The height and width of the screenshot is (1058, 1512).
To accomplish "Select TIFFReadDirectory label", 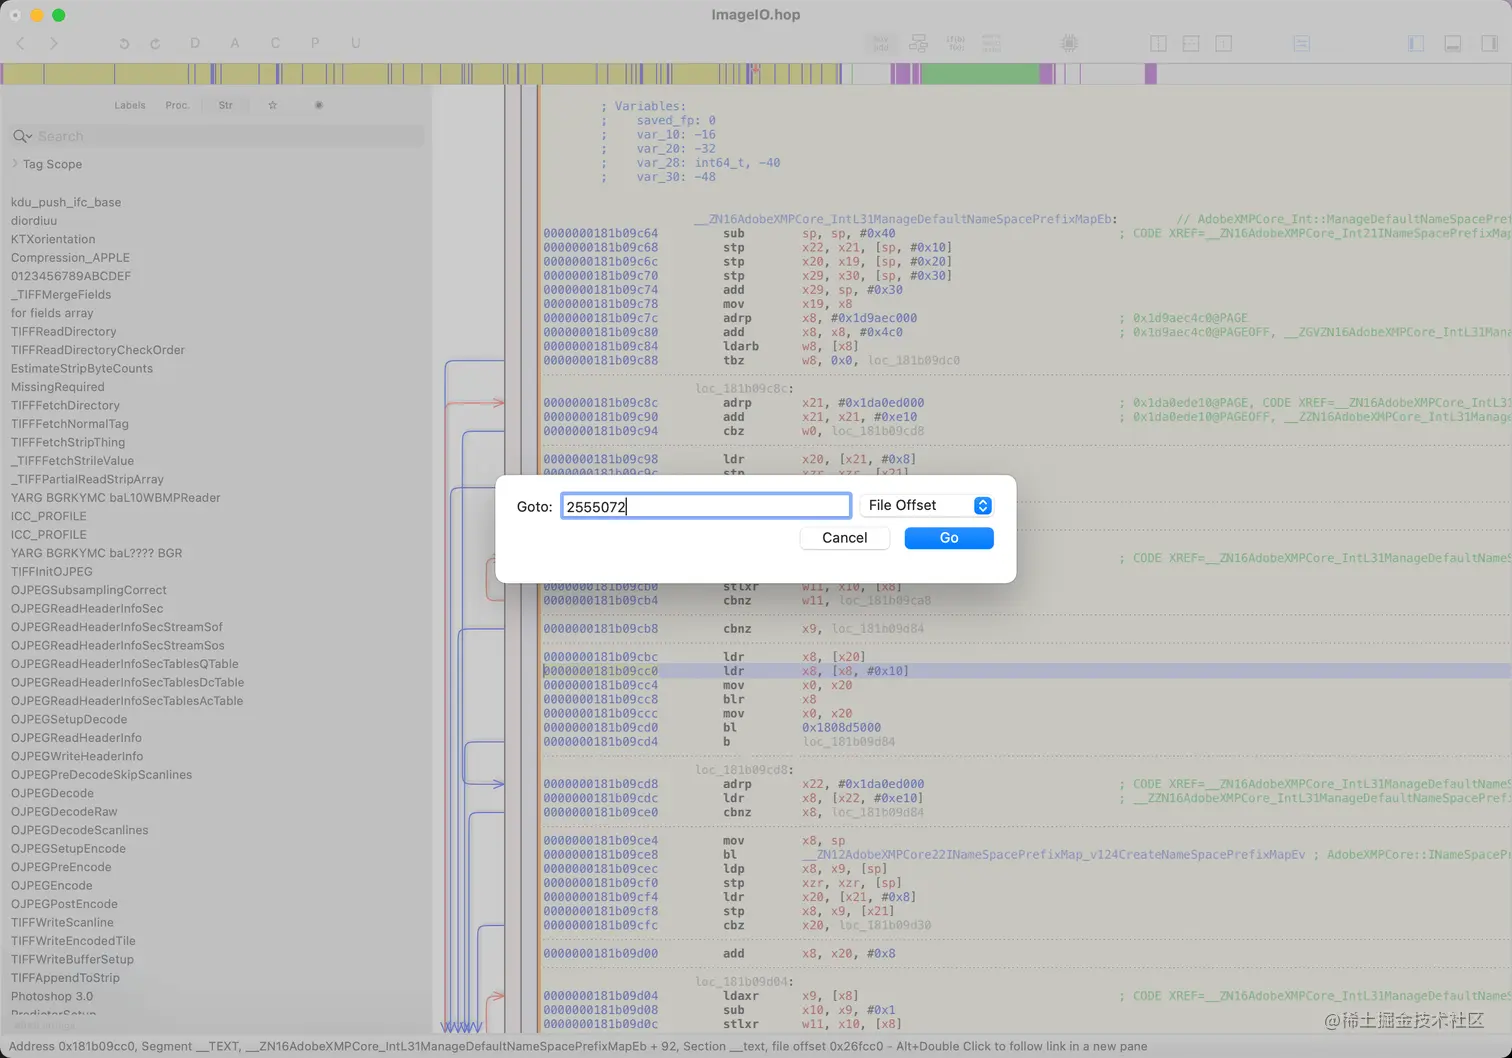I will click(63, 331).
